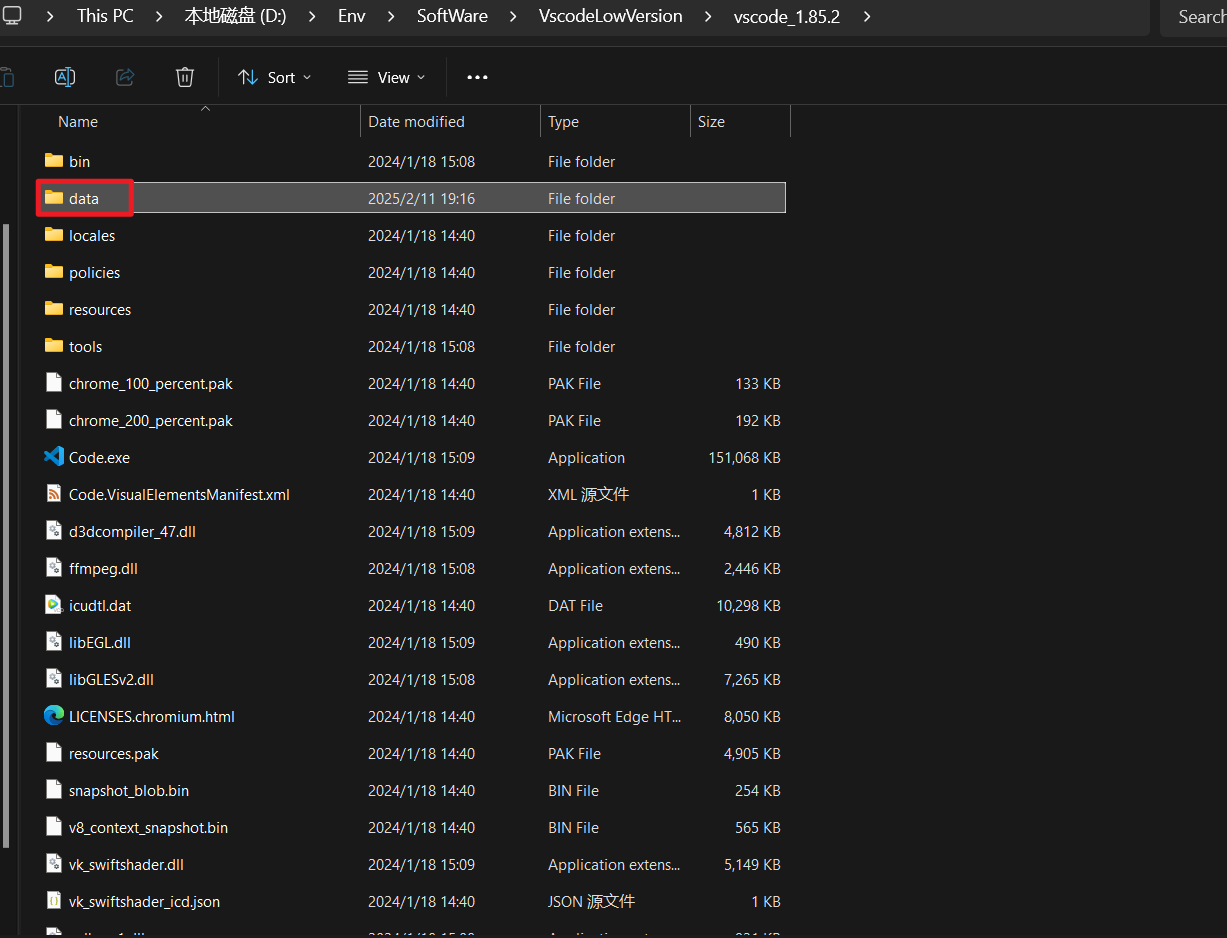Expand the chevron after vscode_1.85.2 breadcrumb

click(x=866, y=16)
